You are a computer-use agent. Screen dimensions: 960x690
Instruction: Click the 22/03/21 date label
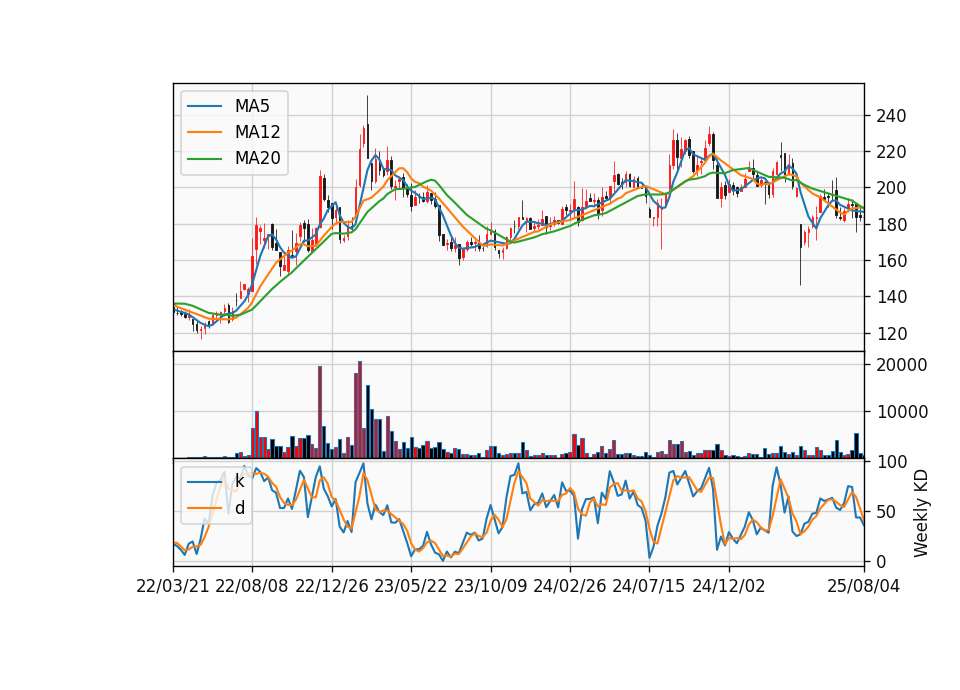tap(173, 586)
